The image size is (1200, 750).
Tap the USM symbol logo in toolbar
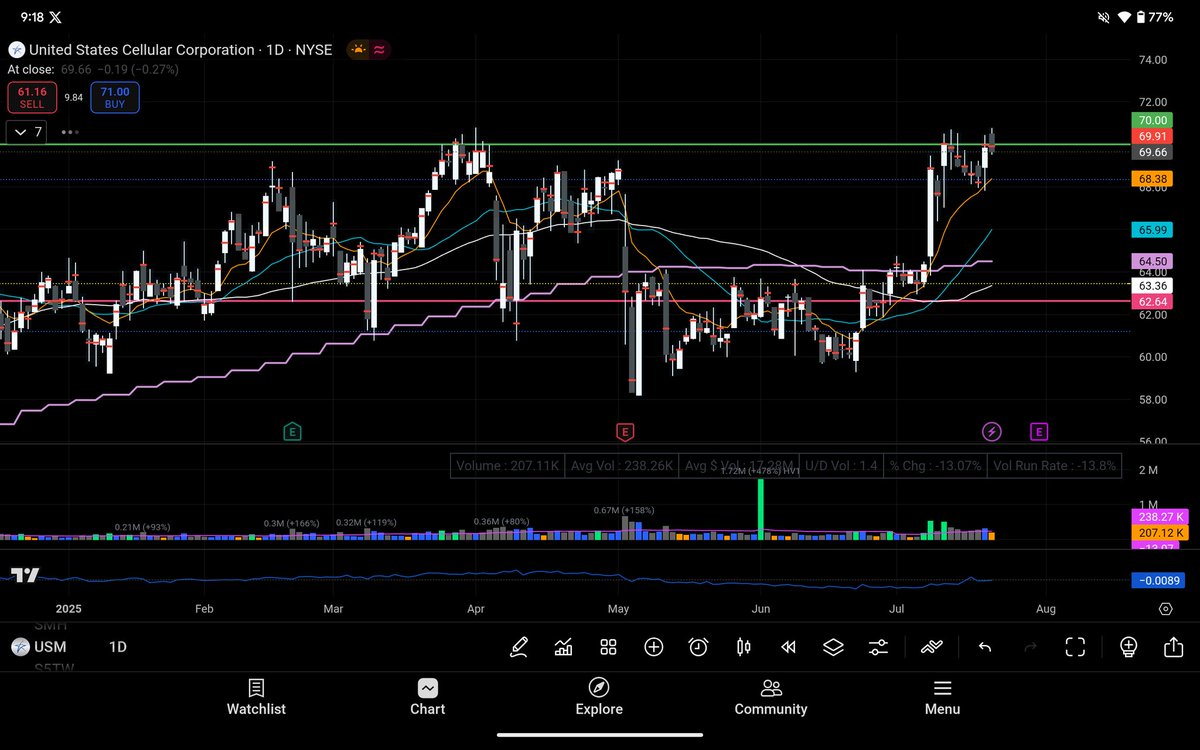coord(19,647)
